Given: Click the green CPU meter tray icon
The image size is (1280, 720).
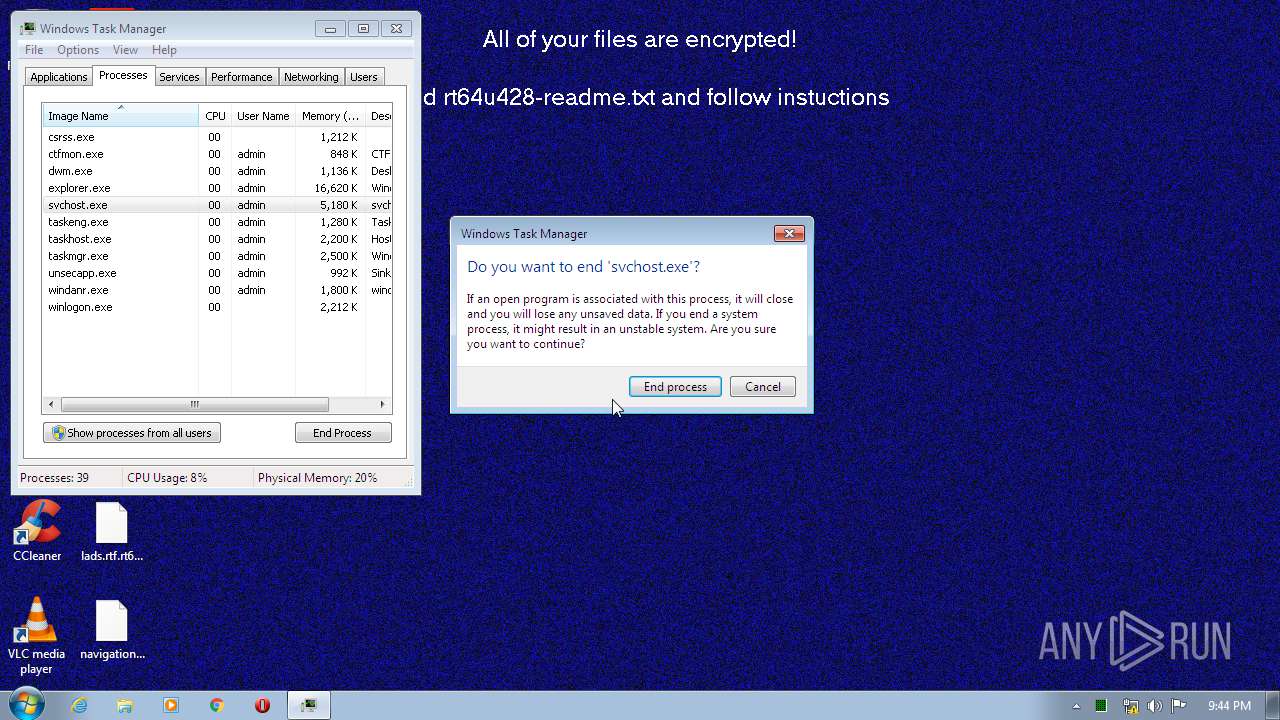Looking at the screenshot, I should (1101, 706).
